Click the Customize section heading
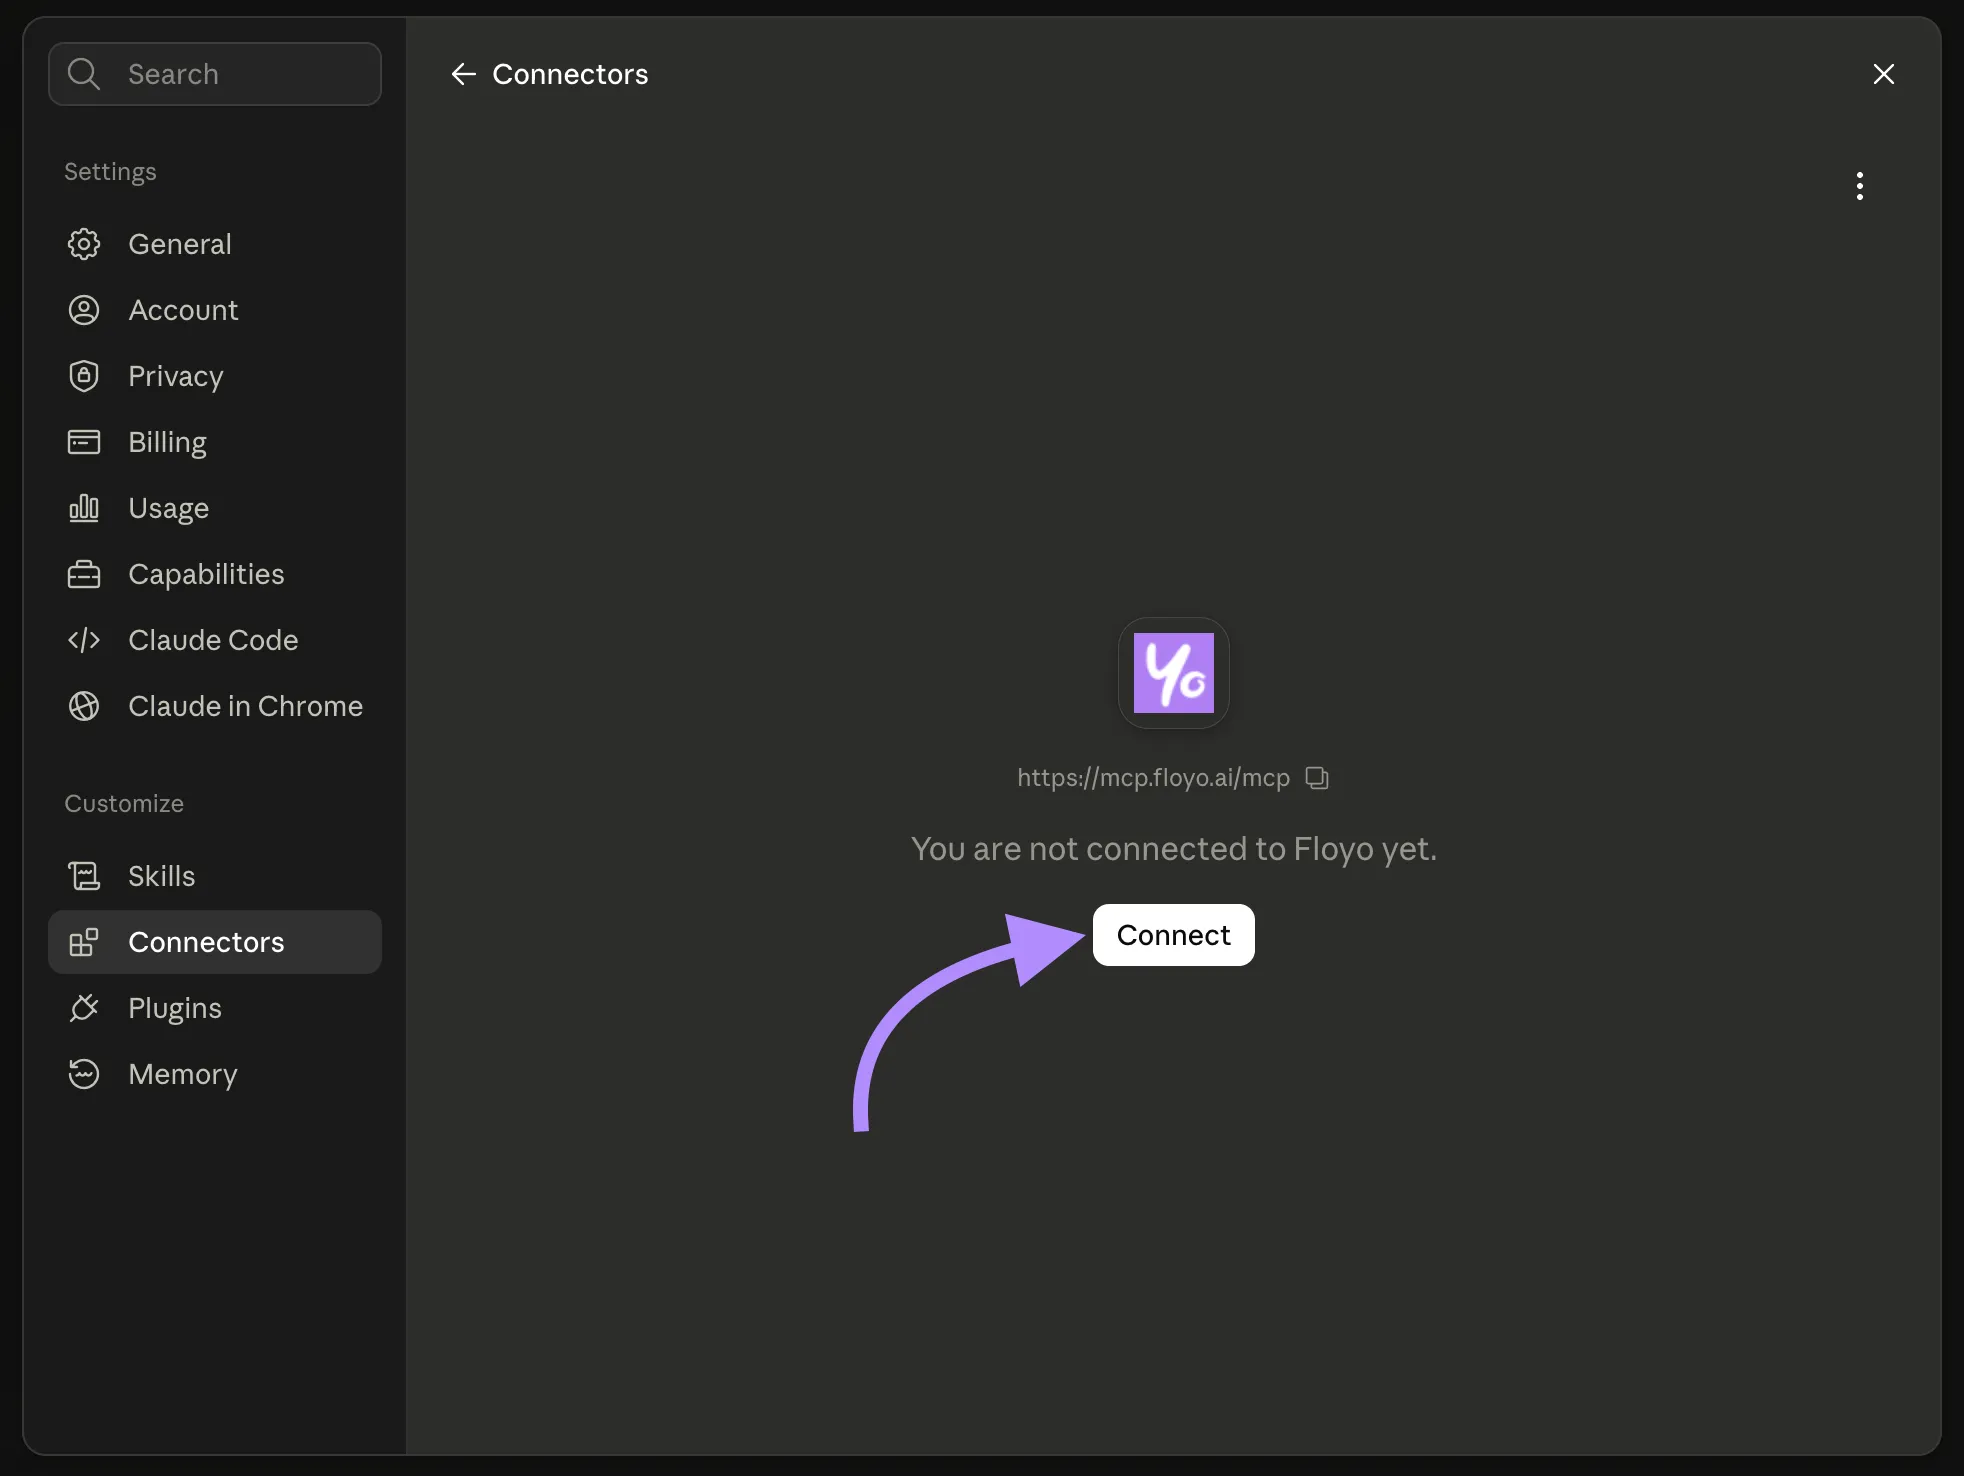1964x1476 pixels. pyautogui.click(x=124, y=804)
